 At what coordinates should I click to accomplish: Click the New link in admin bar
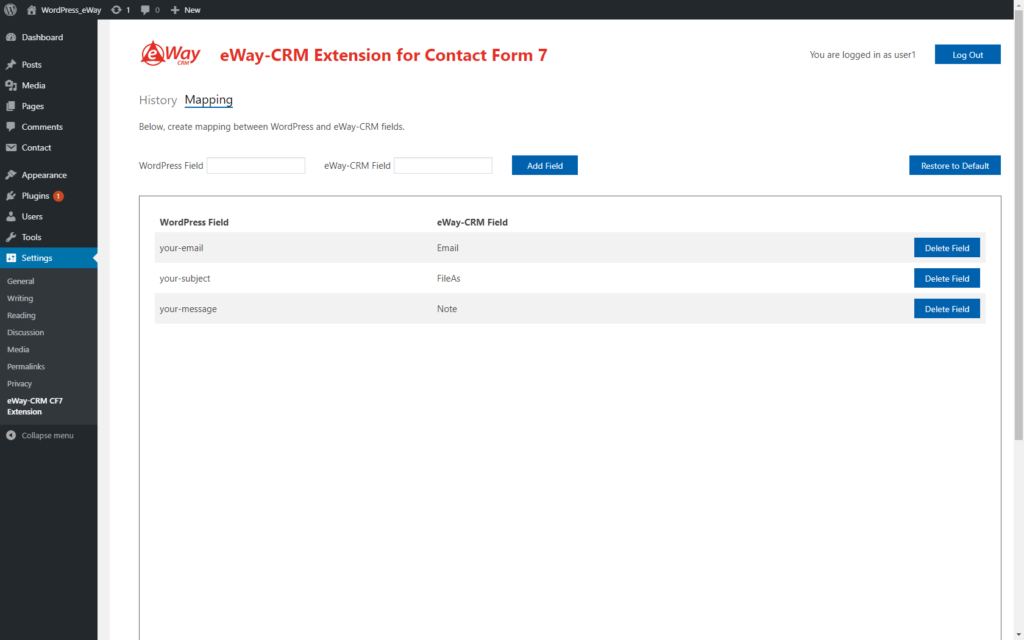coord(192,10)
